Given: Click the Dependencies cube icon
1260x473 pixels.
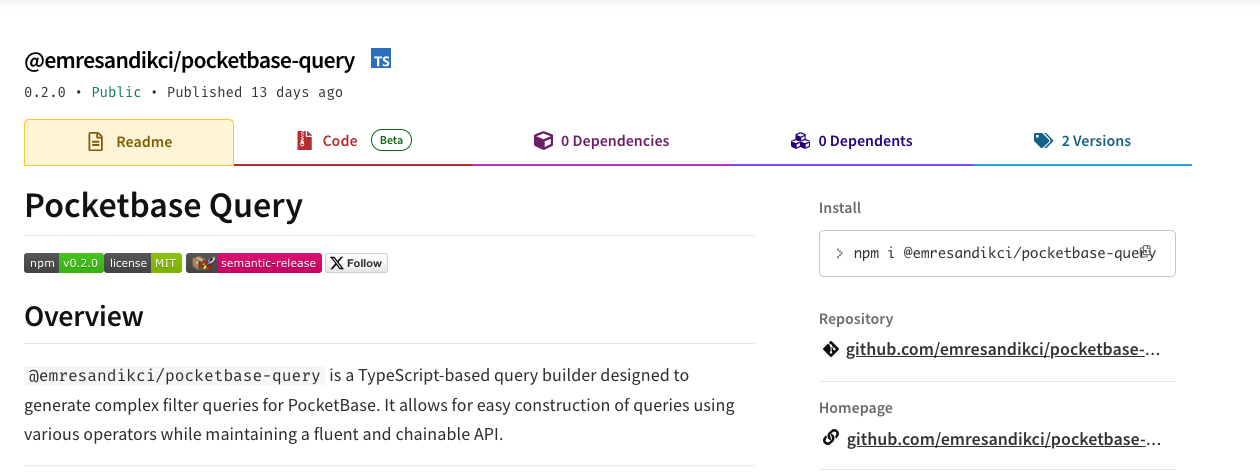Looking at the screenshot, I should pyautogui.click(x=543, y=141).
